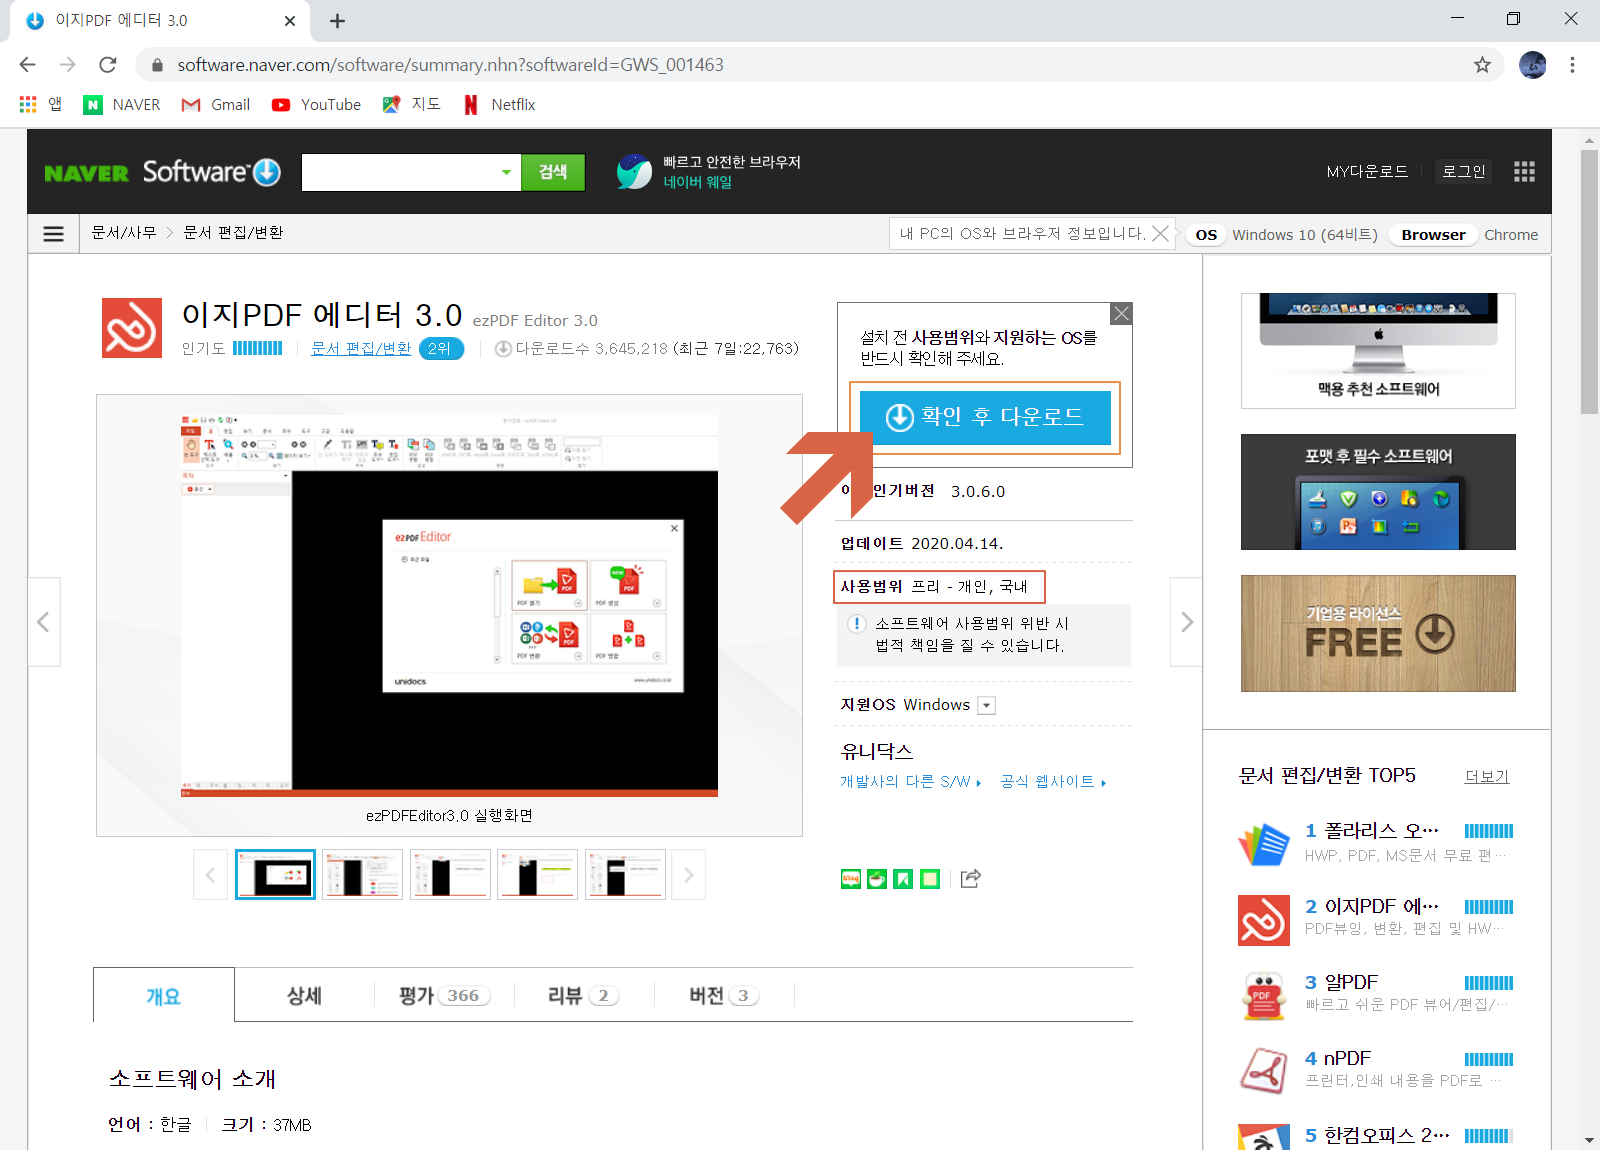Click the Naver Software logo
1600x1150 pixels.
(x=162, y=172)
